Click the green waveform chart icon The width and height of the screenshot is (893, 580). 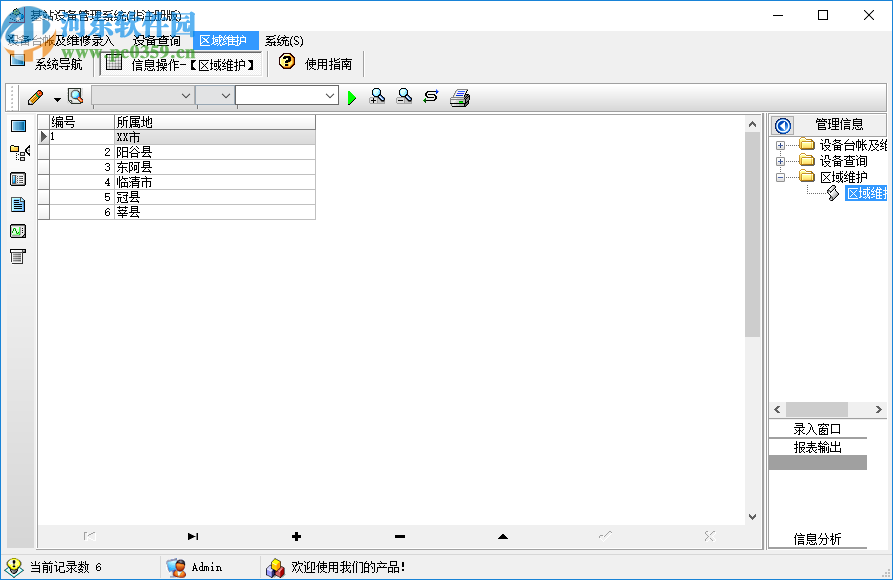[x=18, y=231]
